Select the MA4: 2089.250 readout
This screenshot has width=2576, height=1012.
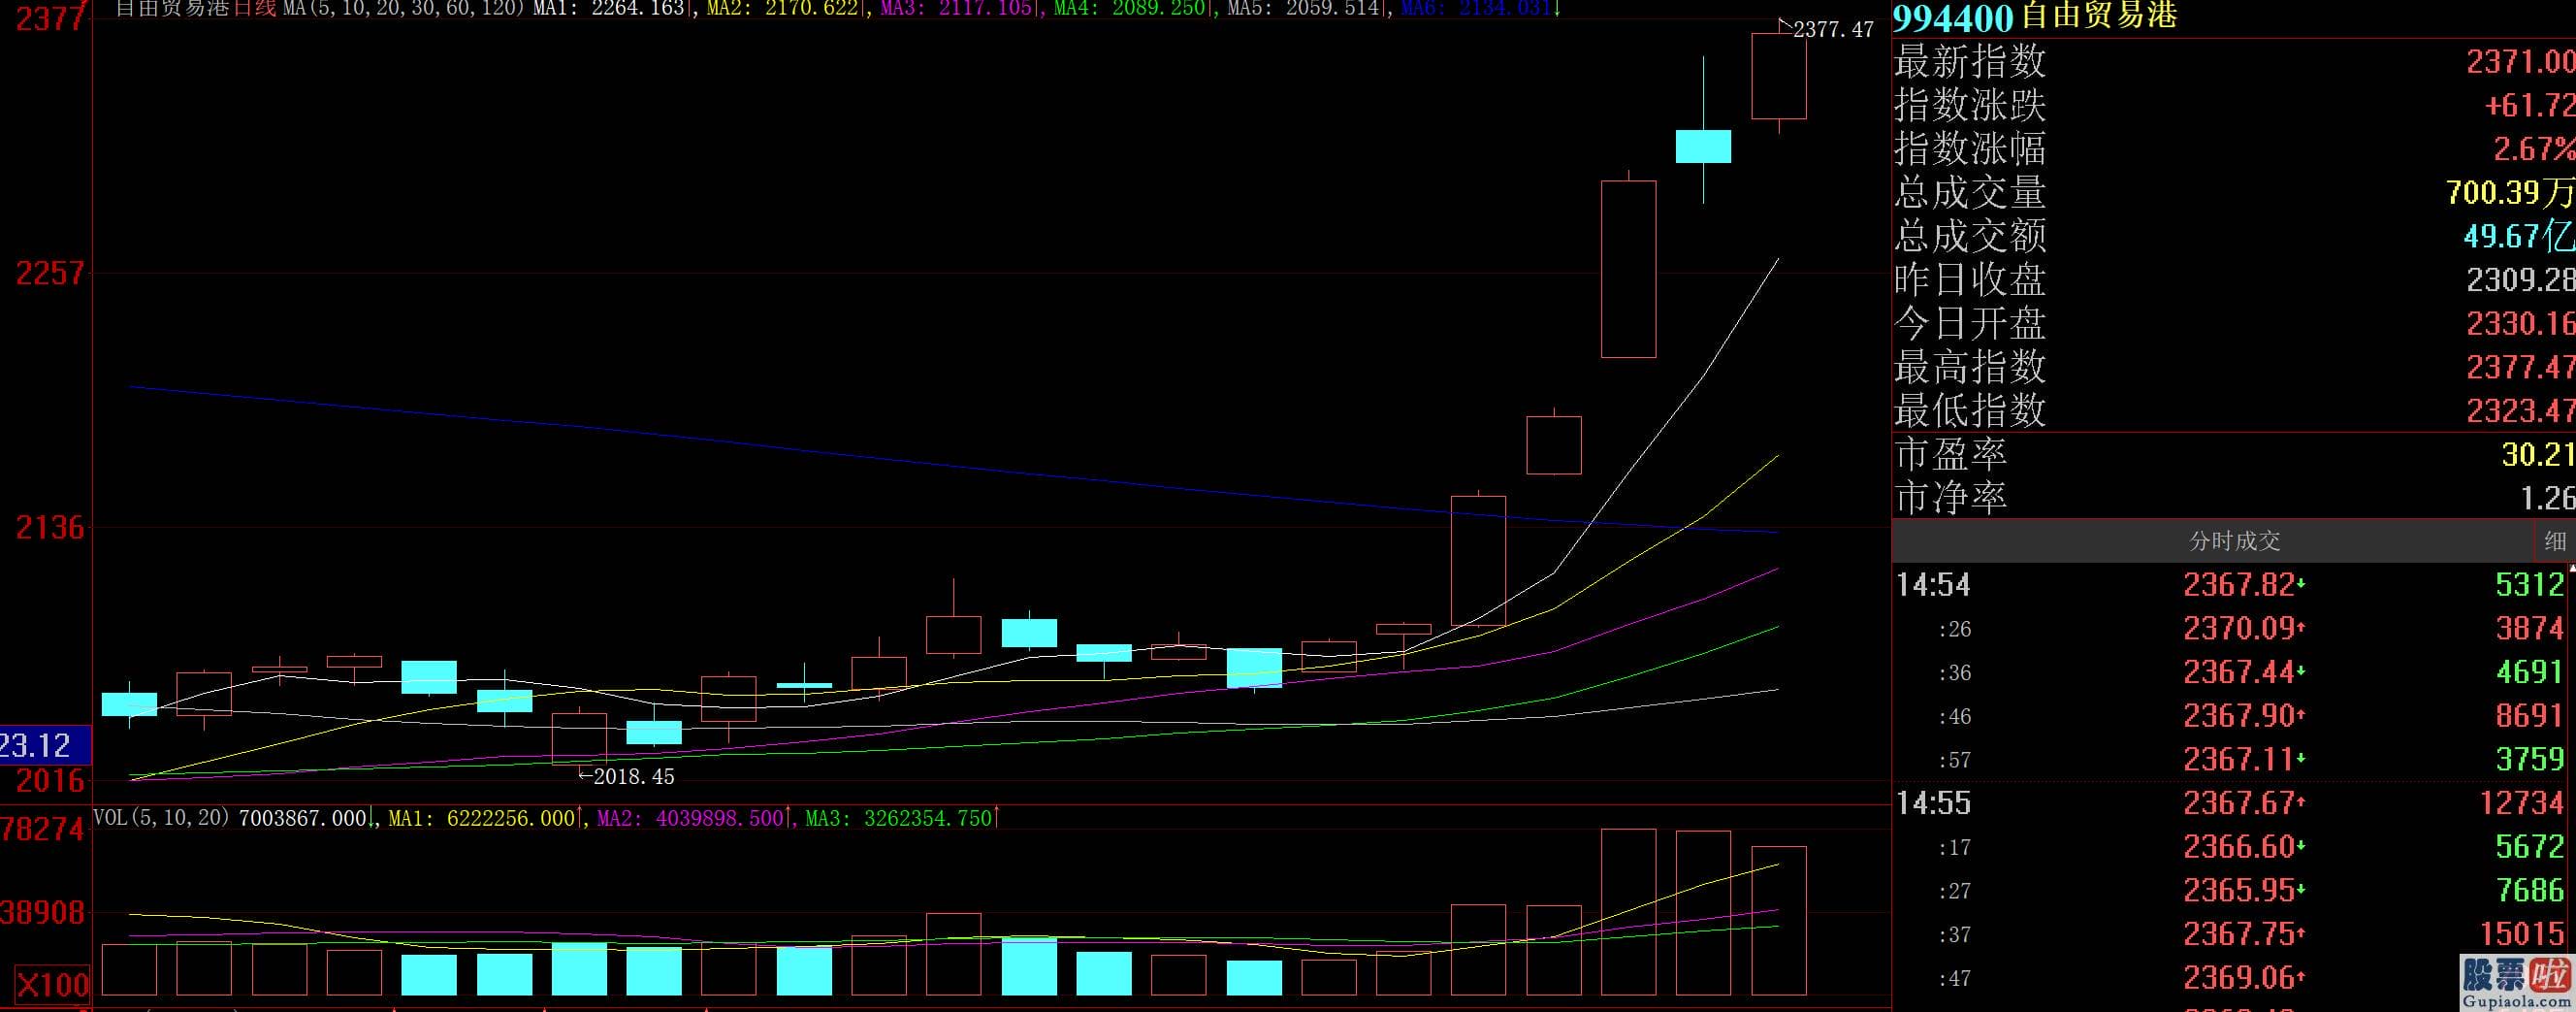tap(1130, 8)
